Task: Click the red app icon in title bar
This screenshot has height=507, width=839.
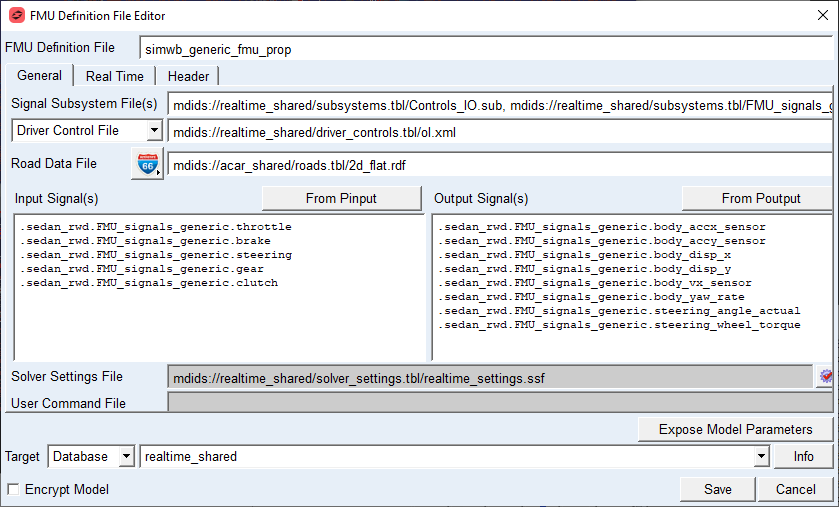Action: pyautogui.click(x=17, y=15)
